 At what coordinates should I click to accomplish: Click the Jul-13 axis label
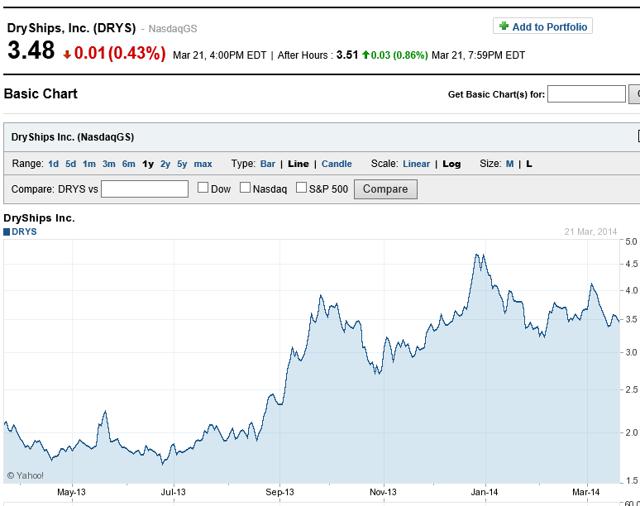[x=173, y=492]
